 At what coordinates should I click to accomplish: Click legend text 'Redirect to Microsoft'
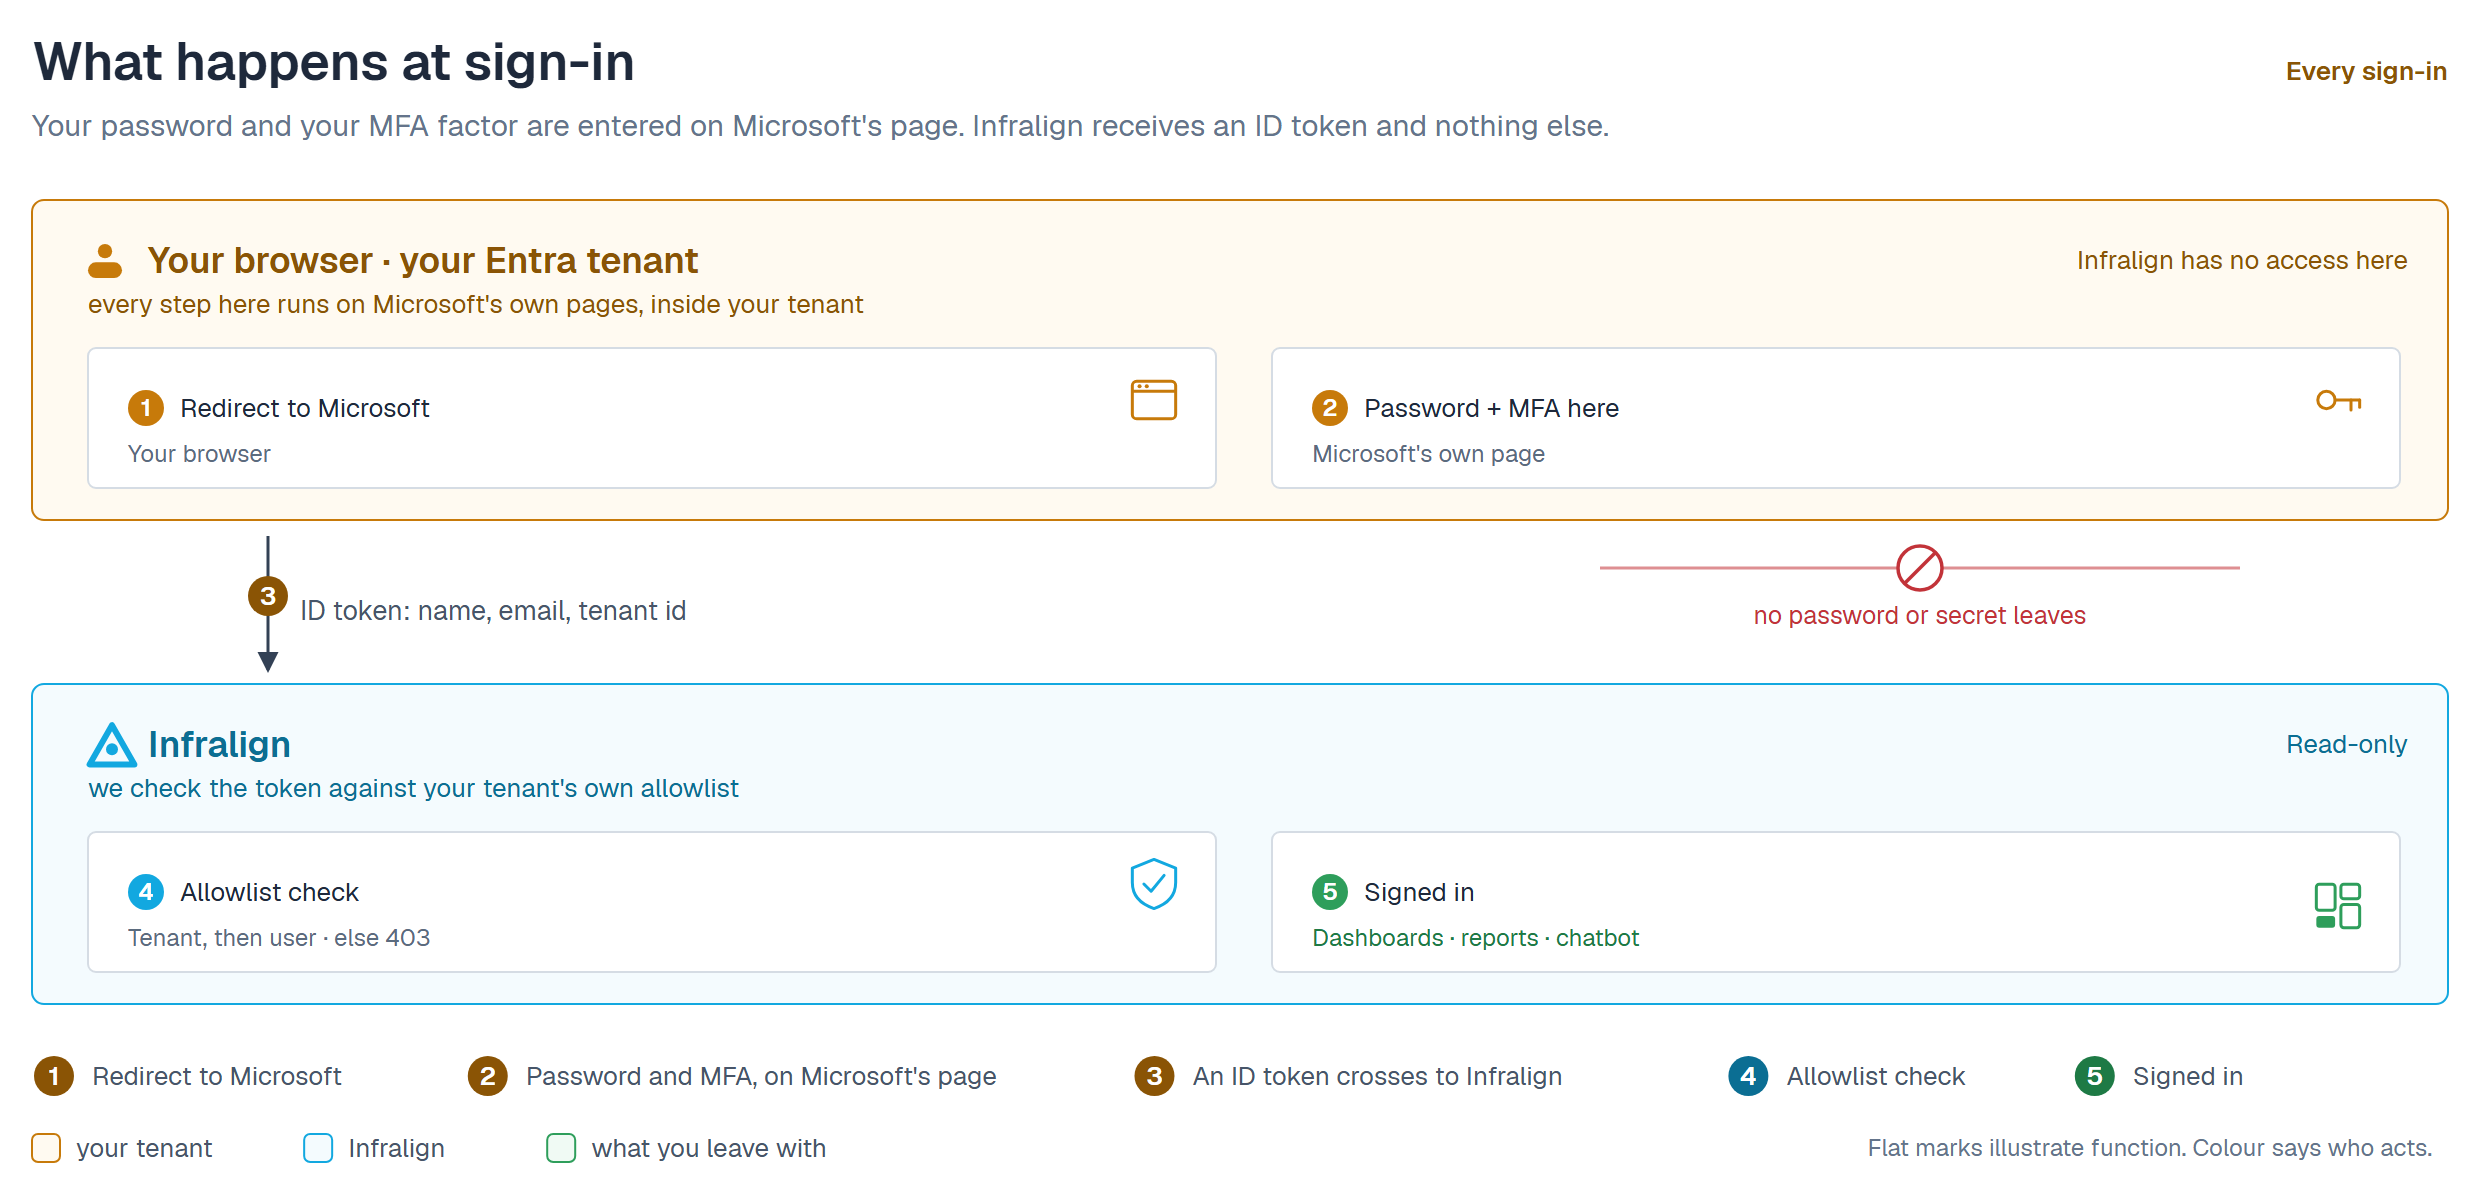coord(217,1076)
